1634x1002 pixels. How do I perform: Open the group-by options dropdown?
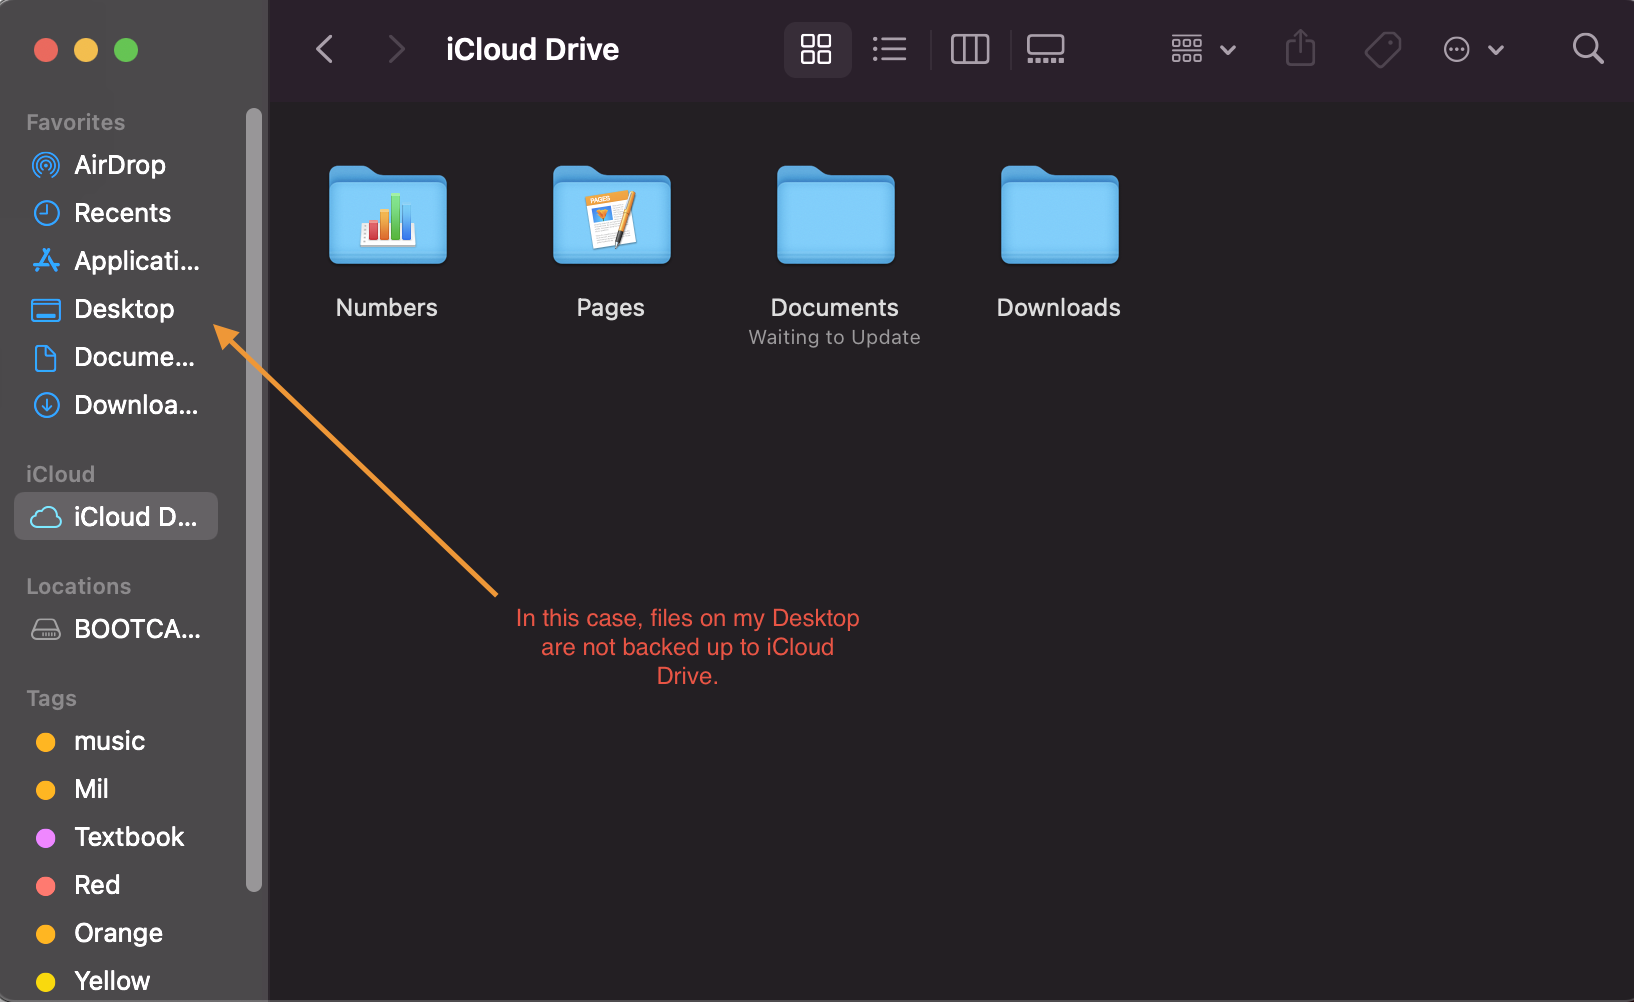pyautogui.click(x=1204, y=49)
